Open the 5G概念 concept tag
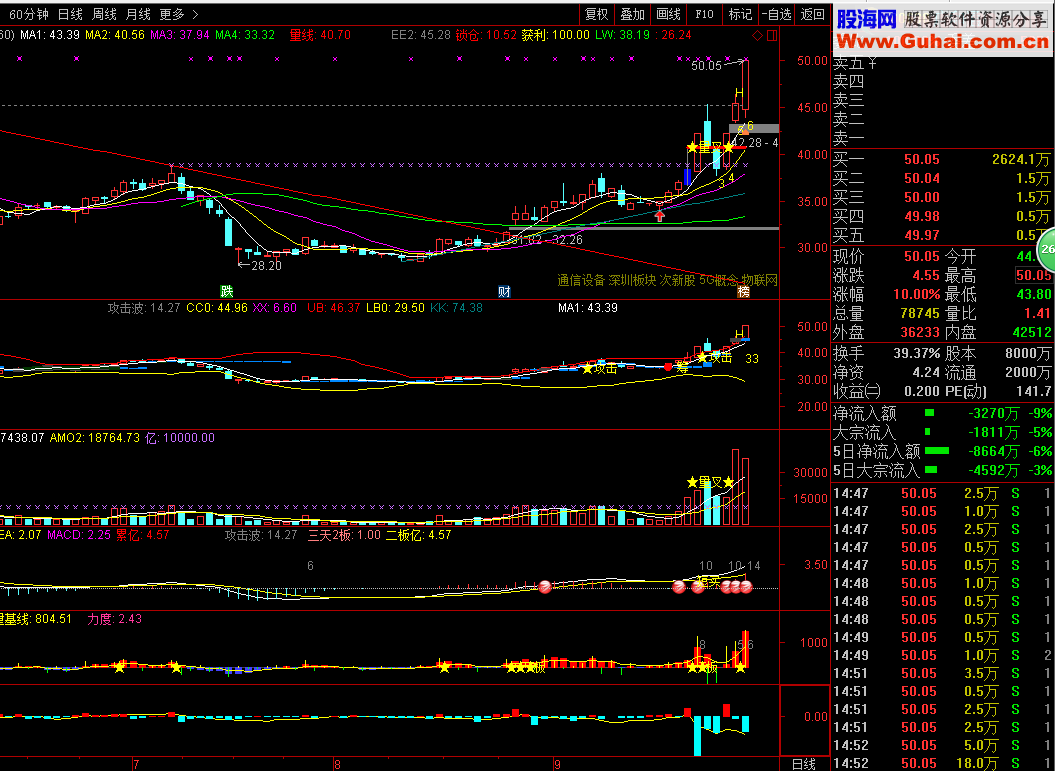 [719, 280]
